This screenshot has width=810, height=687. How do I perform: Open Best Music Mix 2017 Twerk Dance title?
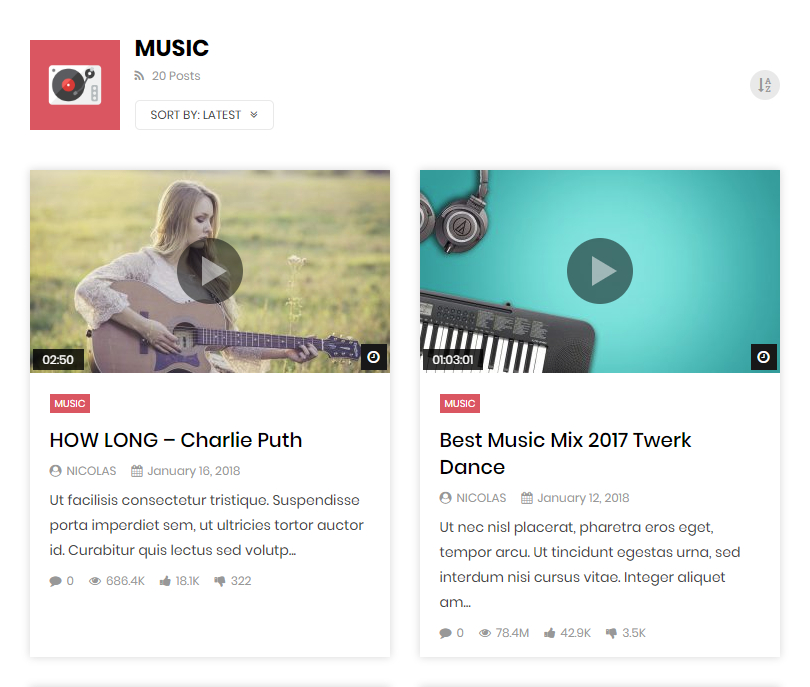(x=565, y=454)
